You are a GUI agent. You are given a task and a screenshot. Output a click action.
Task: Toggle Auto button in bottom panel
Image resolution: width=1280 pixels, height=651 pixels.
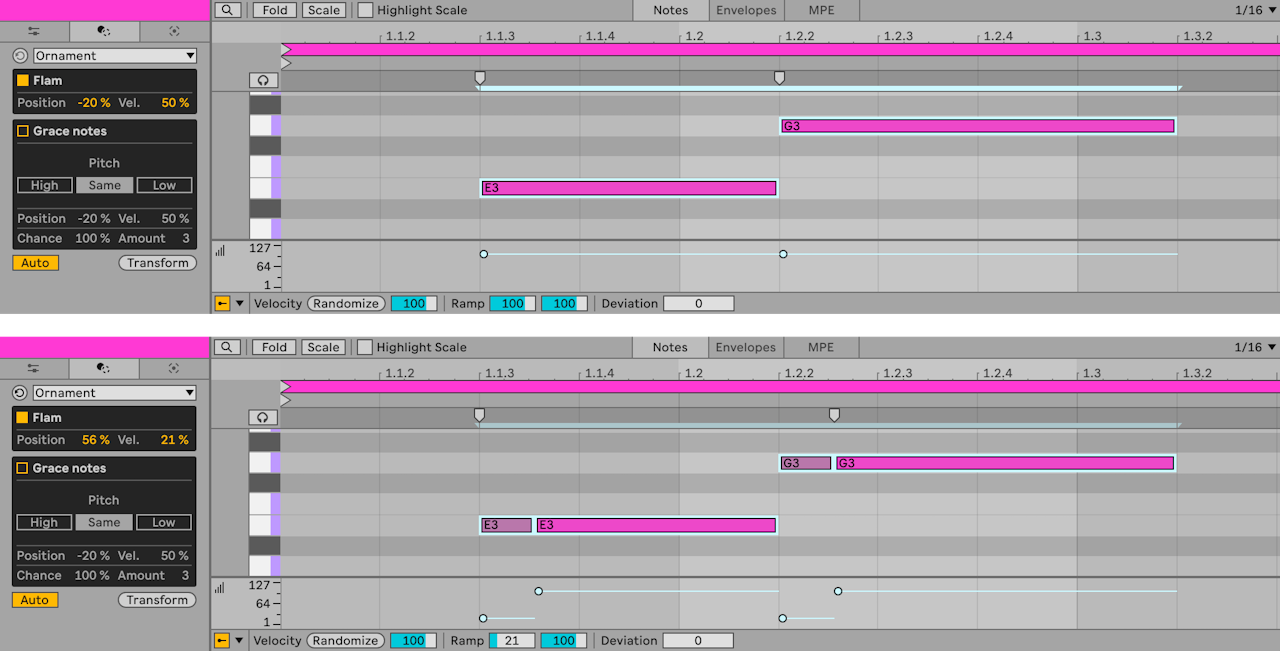35,600
